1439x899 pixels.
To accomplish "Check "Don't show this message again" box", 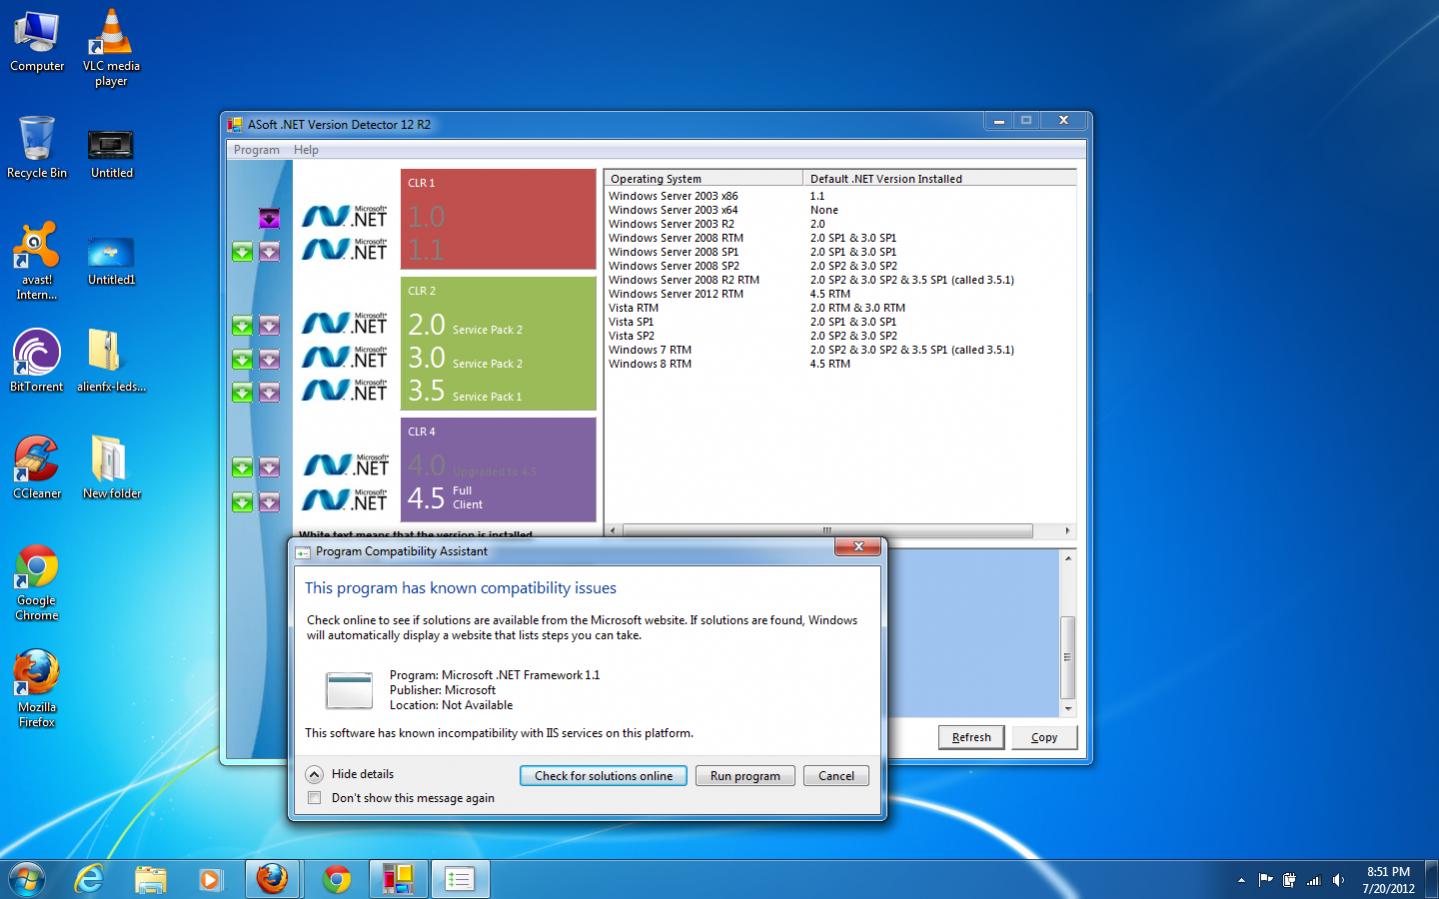I will click(314, 798).
